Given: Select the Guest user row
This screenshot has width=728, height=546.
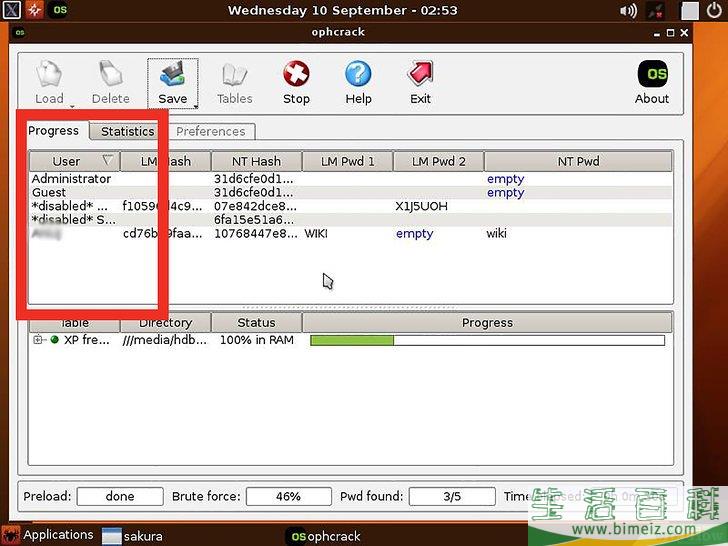Looking at the screenshot, I should [351, 192].
